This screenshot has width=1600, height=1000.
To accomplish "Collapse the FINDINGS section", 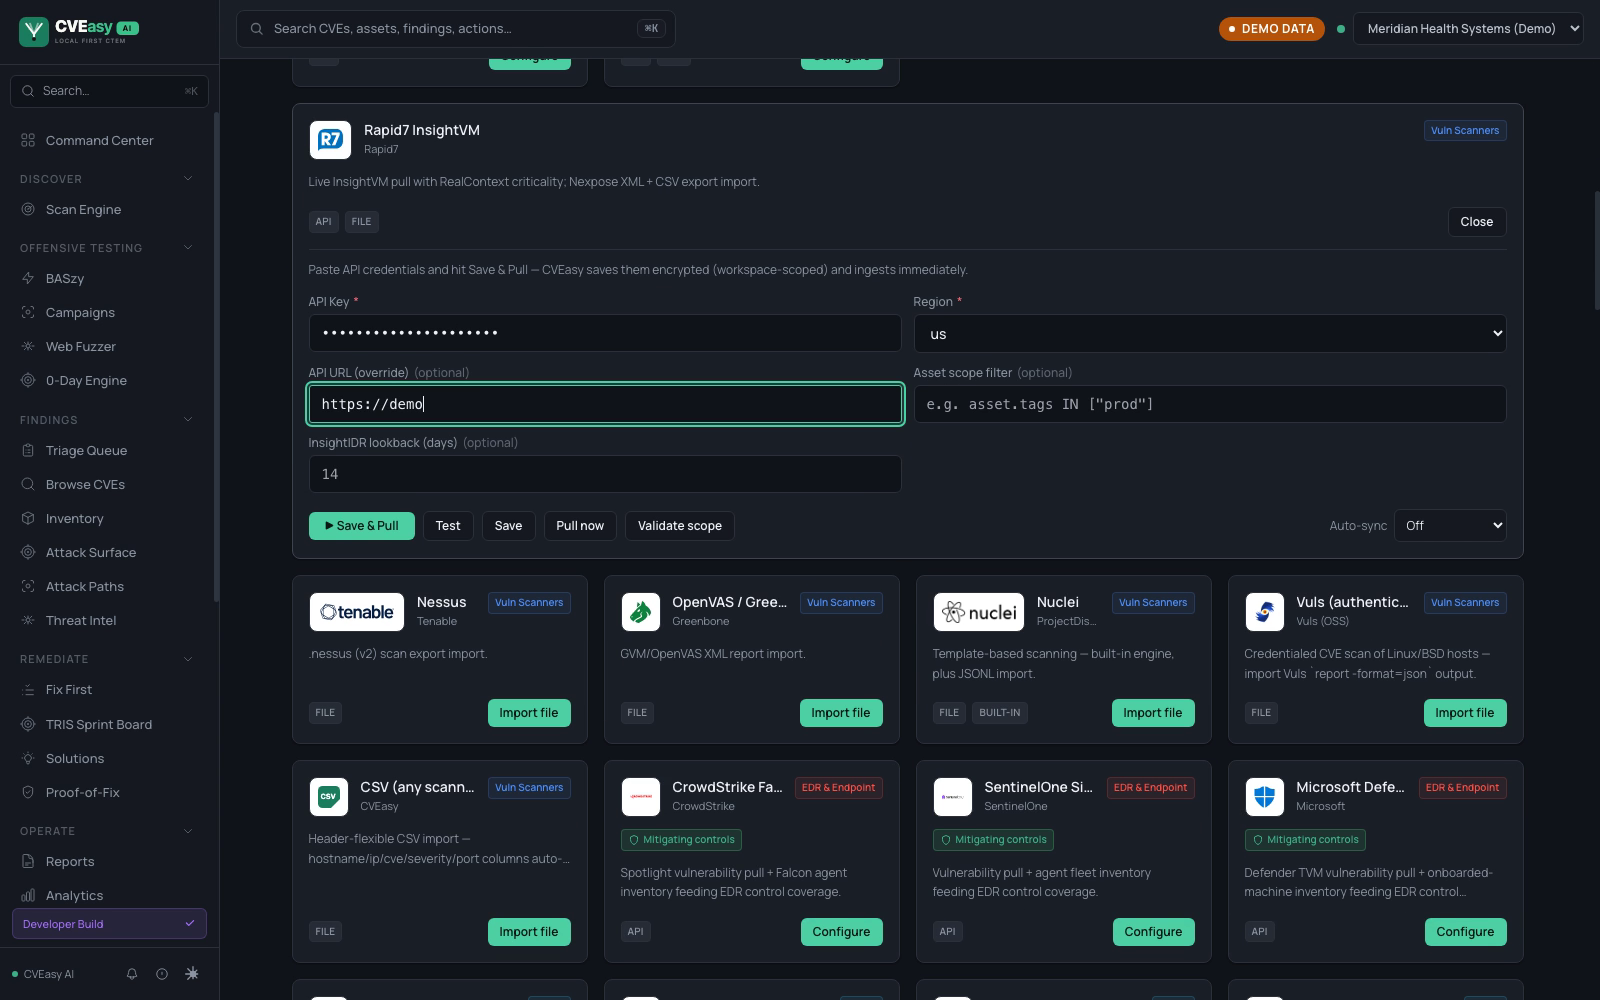I will [x=188, y=420].
